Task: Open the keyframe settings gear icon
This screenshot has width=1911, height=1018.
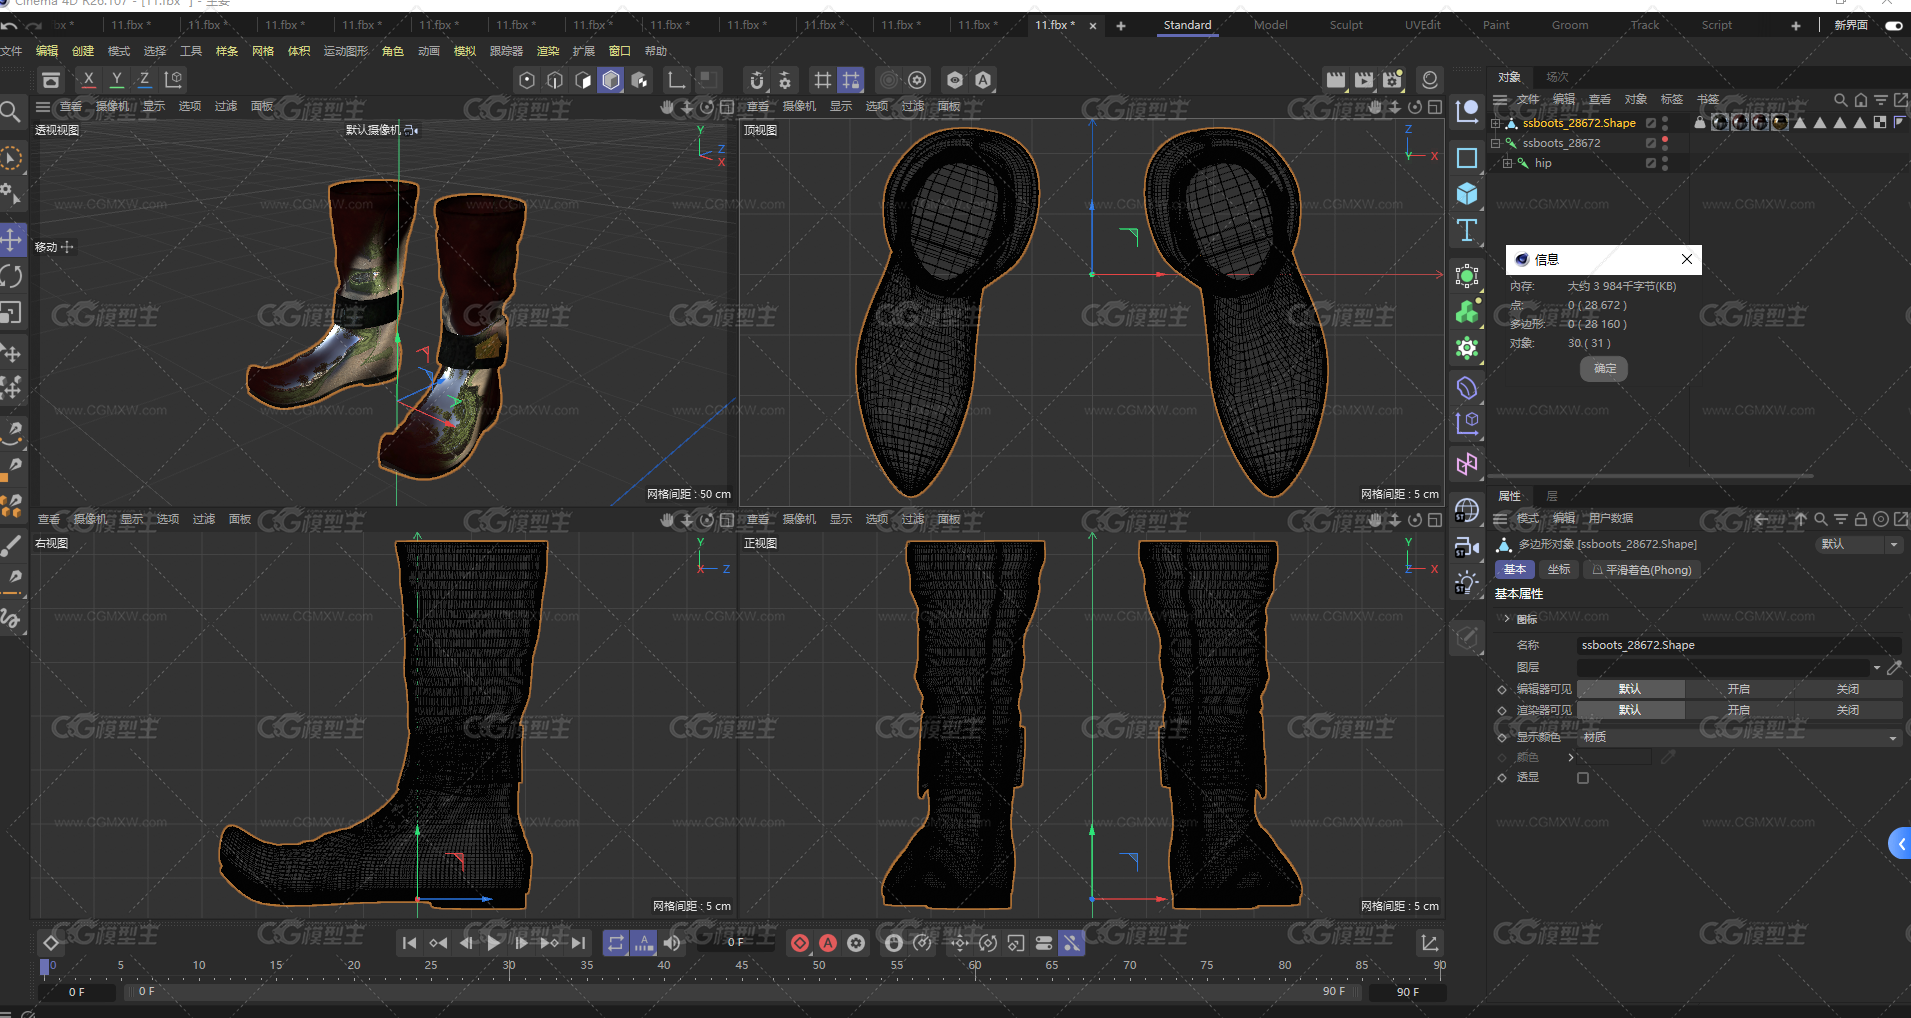Action: pyautogui.click(x=856, y=943)
